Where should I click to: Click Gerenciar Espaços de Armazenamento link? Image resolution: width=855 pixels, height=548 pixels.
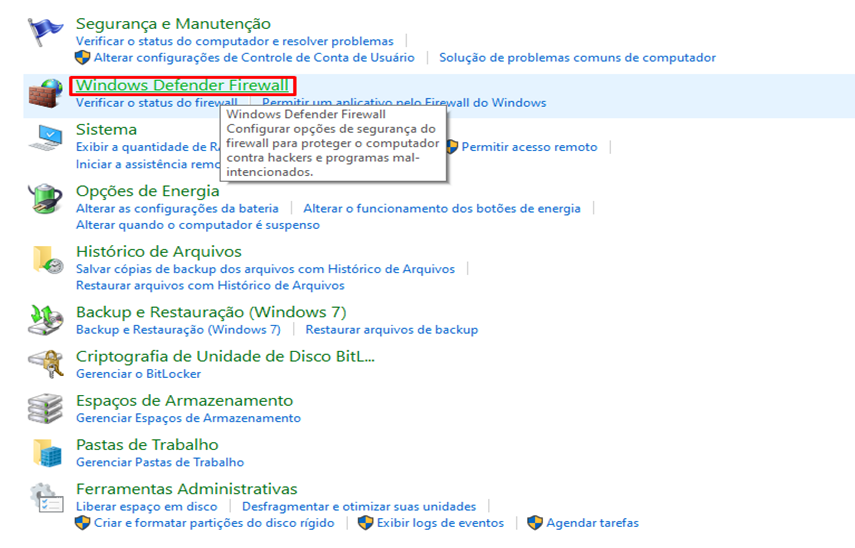[188, 418]
